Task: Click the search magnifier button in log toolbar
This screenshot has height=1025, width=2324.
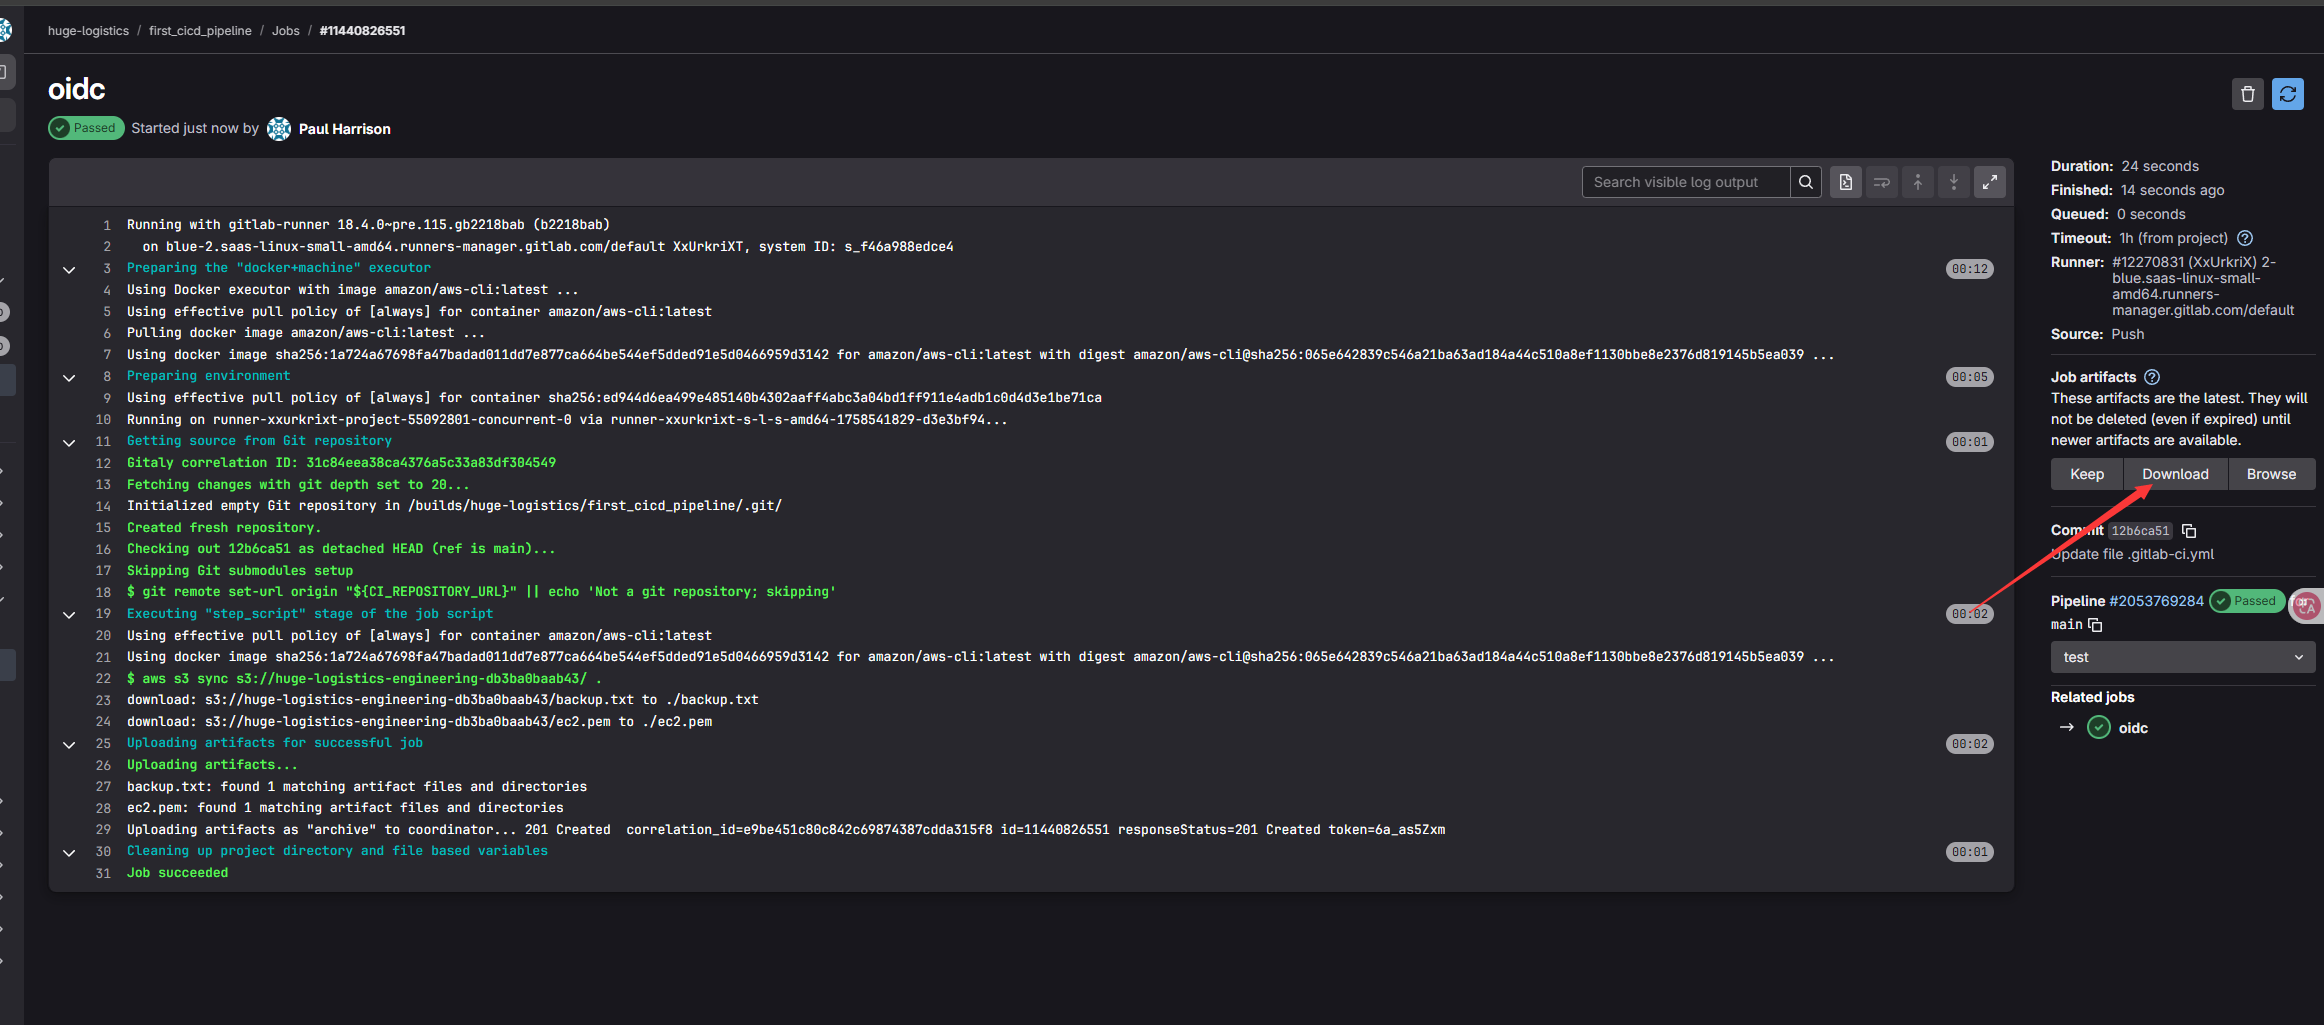Action: tap(1805, 182)
